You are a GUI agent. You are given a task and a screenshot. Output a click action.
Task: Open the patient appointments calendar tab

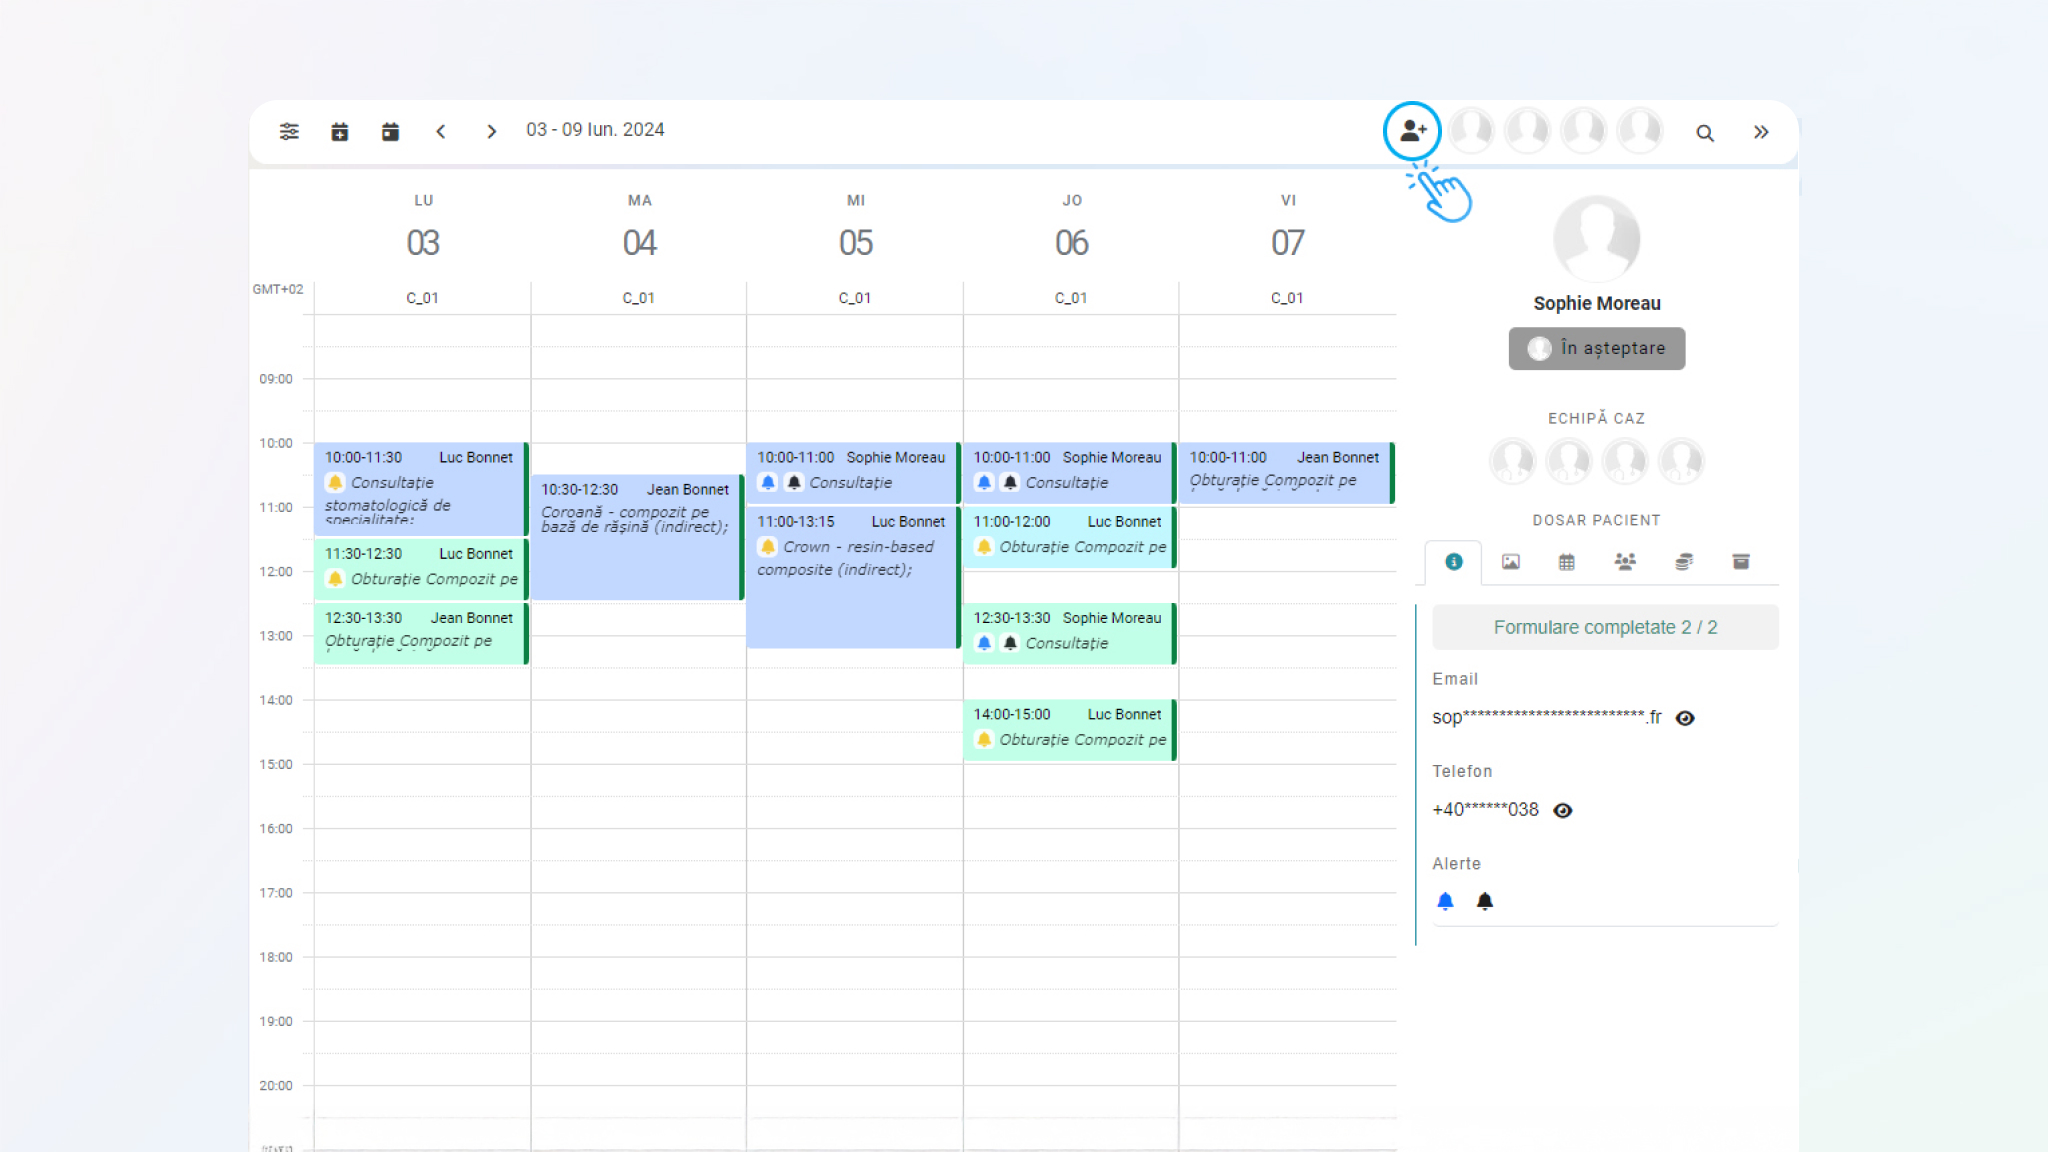click(1567, 562)
